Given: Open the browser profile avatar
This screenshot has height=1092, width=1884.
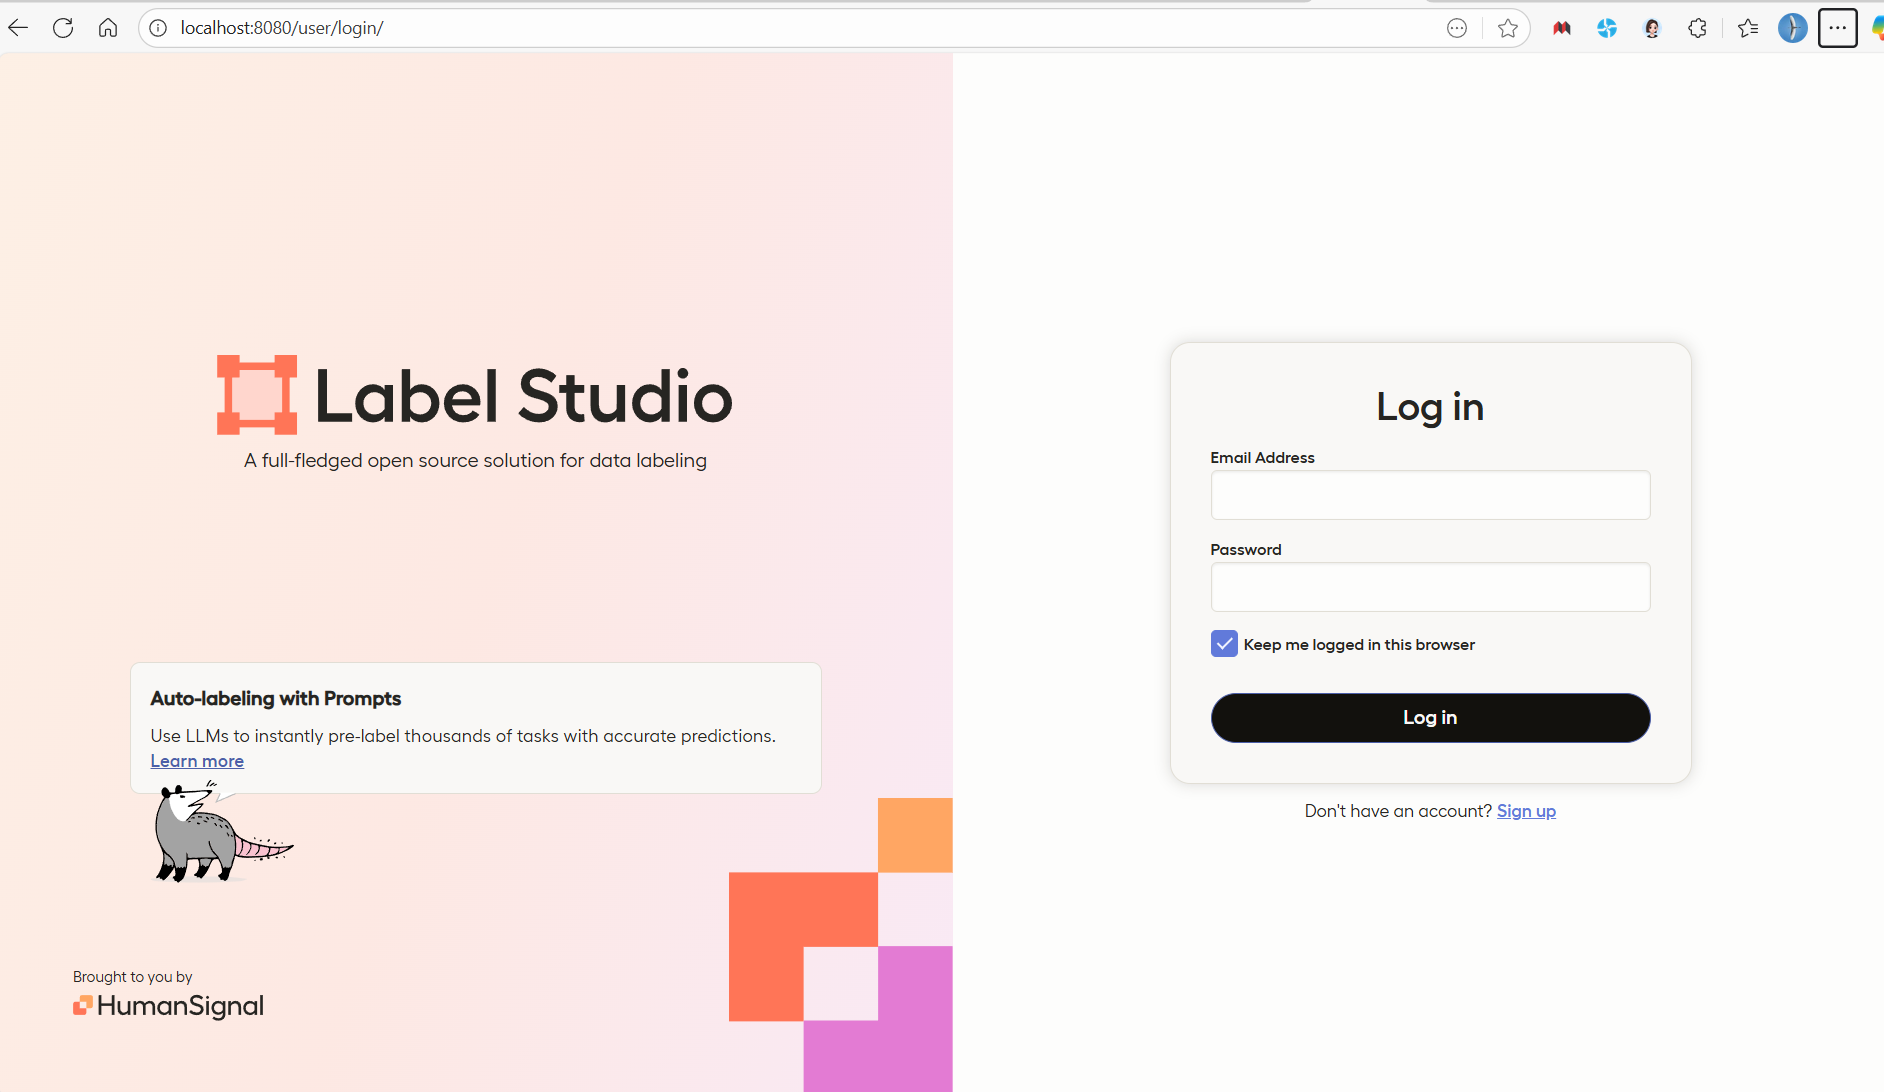Looking at the screenshot, I should click(x=1792, y=28).
